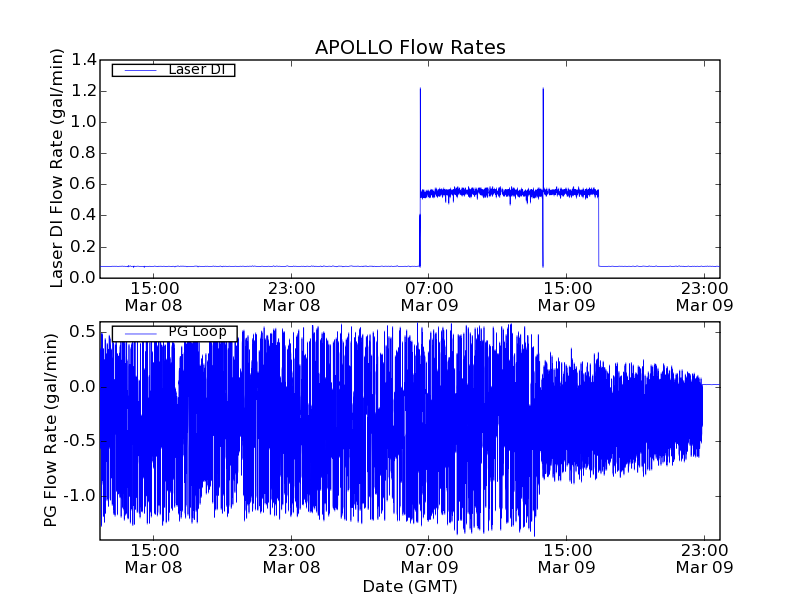The image size is (800, 600).
Task: Click the 0.6 tick on the Laser DI axis
Action: 83,184
